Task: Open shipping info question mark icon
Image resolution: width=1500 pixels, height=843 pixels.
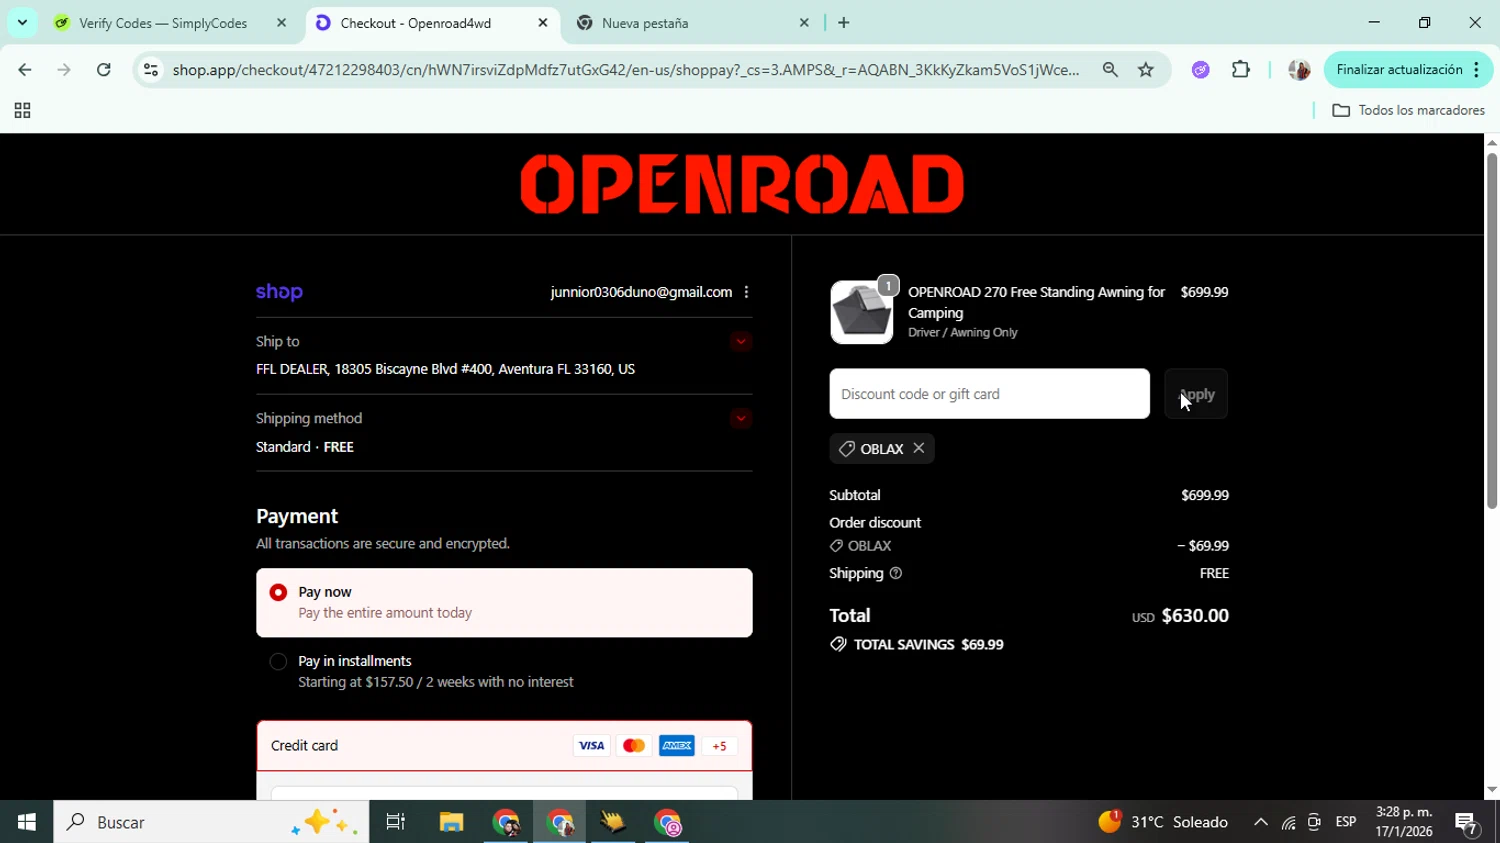Action: (896, 574)
